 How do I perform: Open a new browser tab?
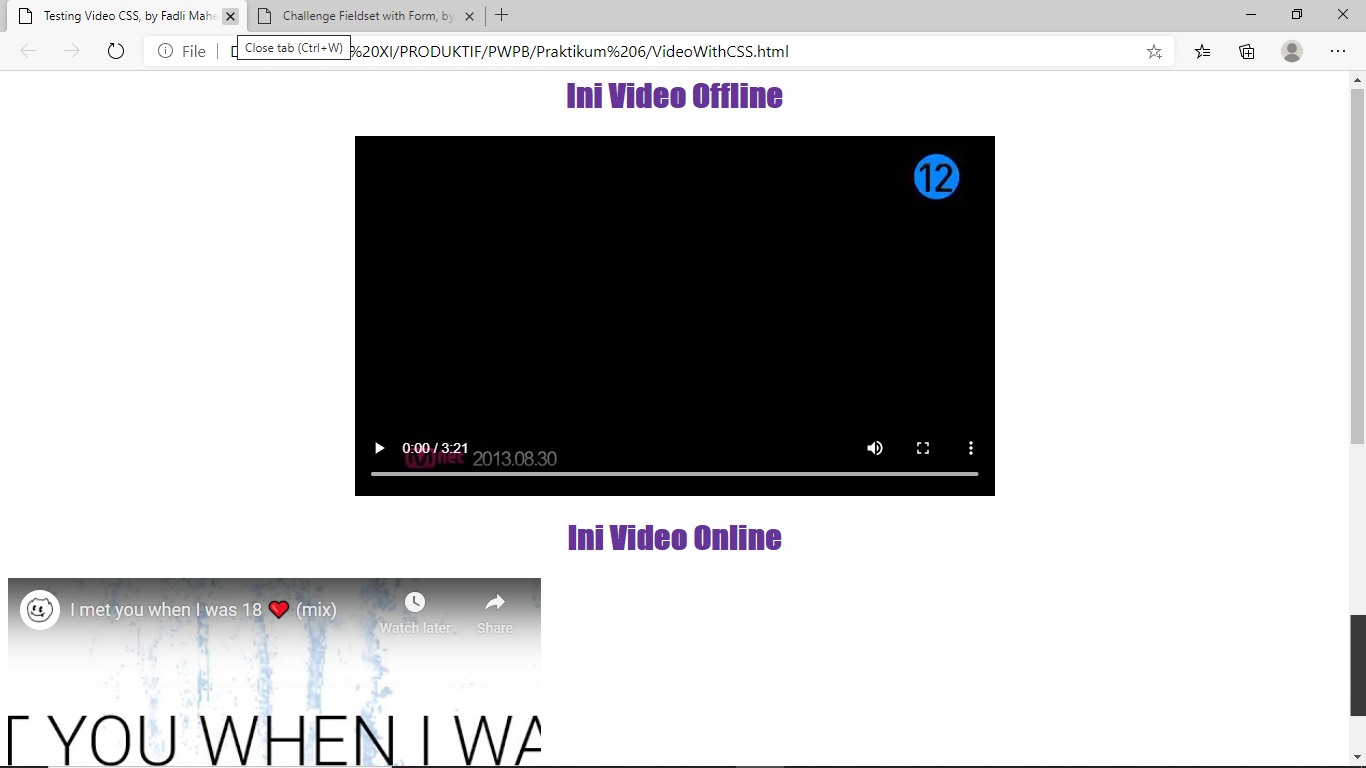tap(501, 15)
